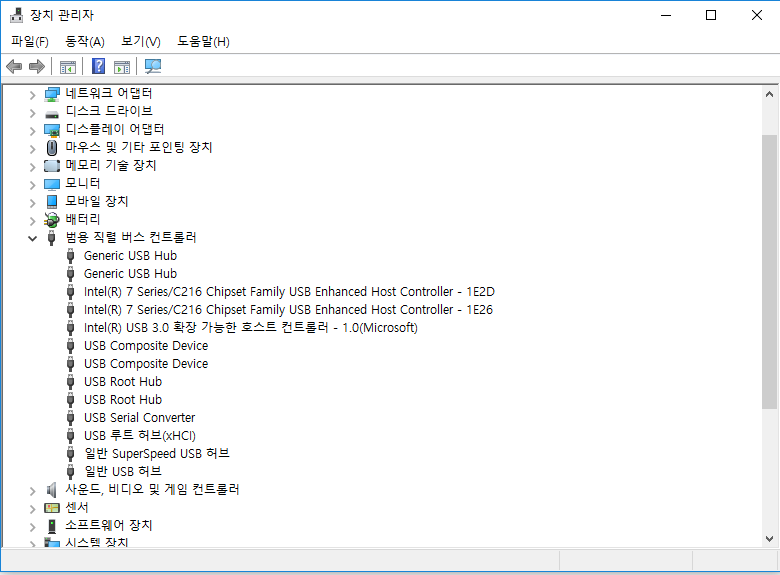Click the vertical scrollbar thumb
Viewport: 780px width, 575px height.
click(x=769, y=272)
